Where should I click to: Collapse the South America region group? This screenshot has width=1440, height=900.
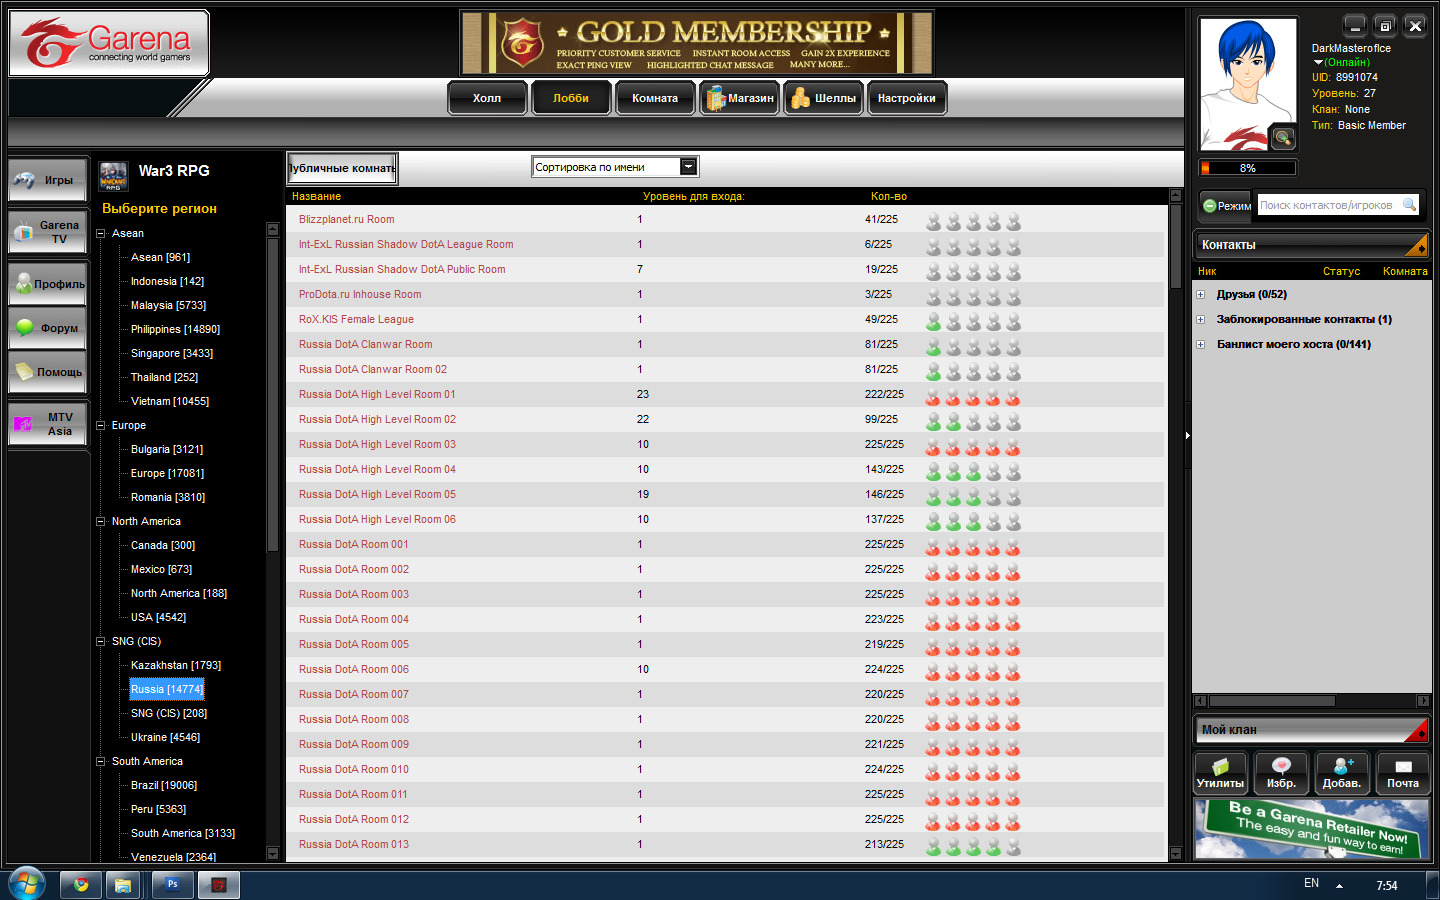coord(101,762)
